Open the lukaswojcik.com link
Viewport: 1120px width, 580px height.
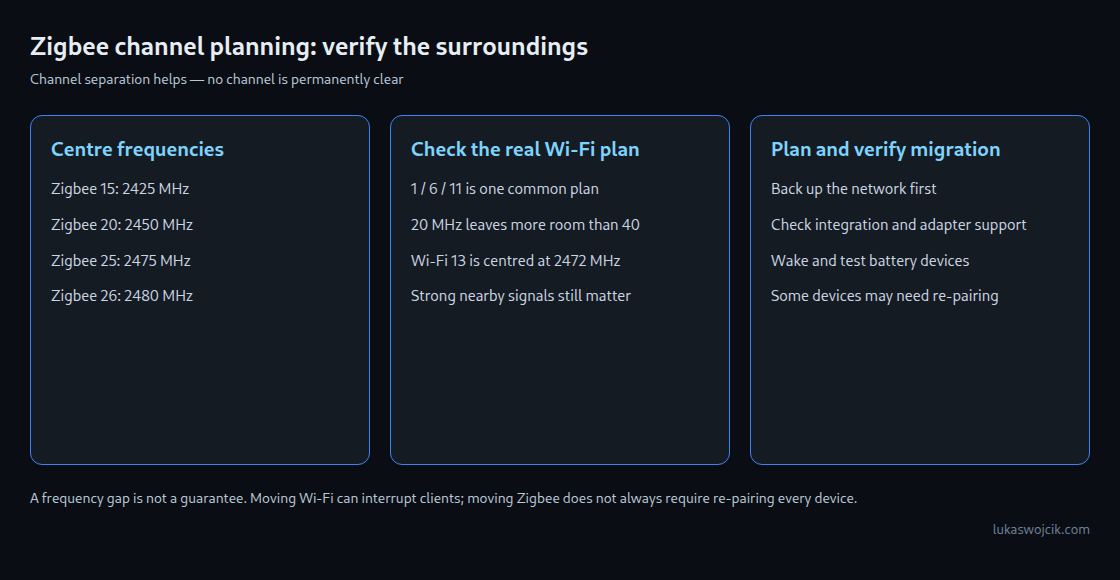1041,529
